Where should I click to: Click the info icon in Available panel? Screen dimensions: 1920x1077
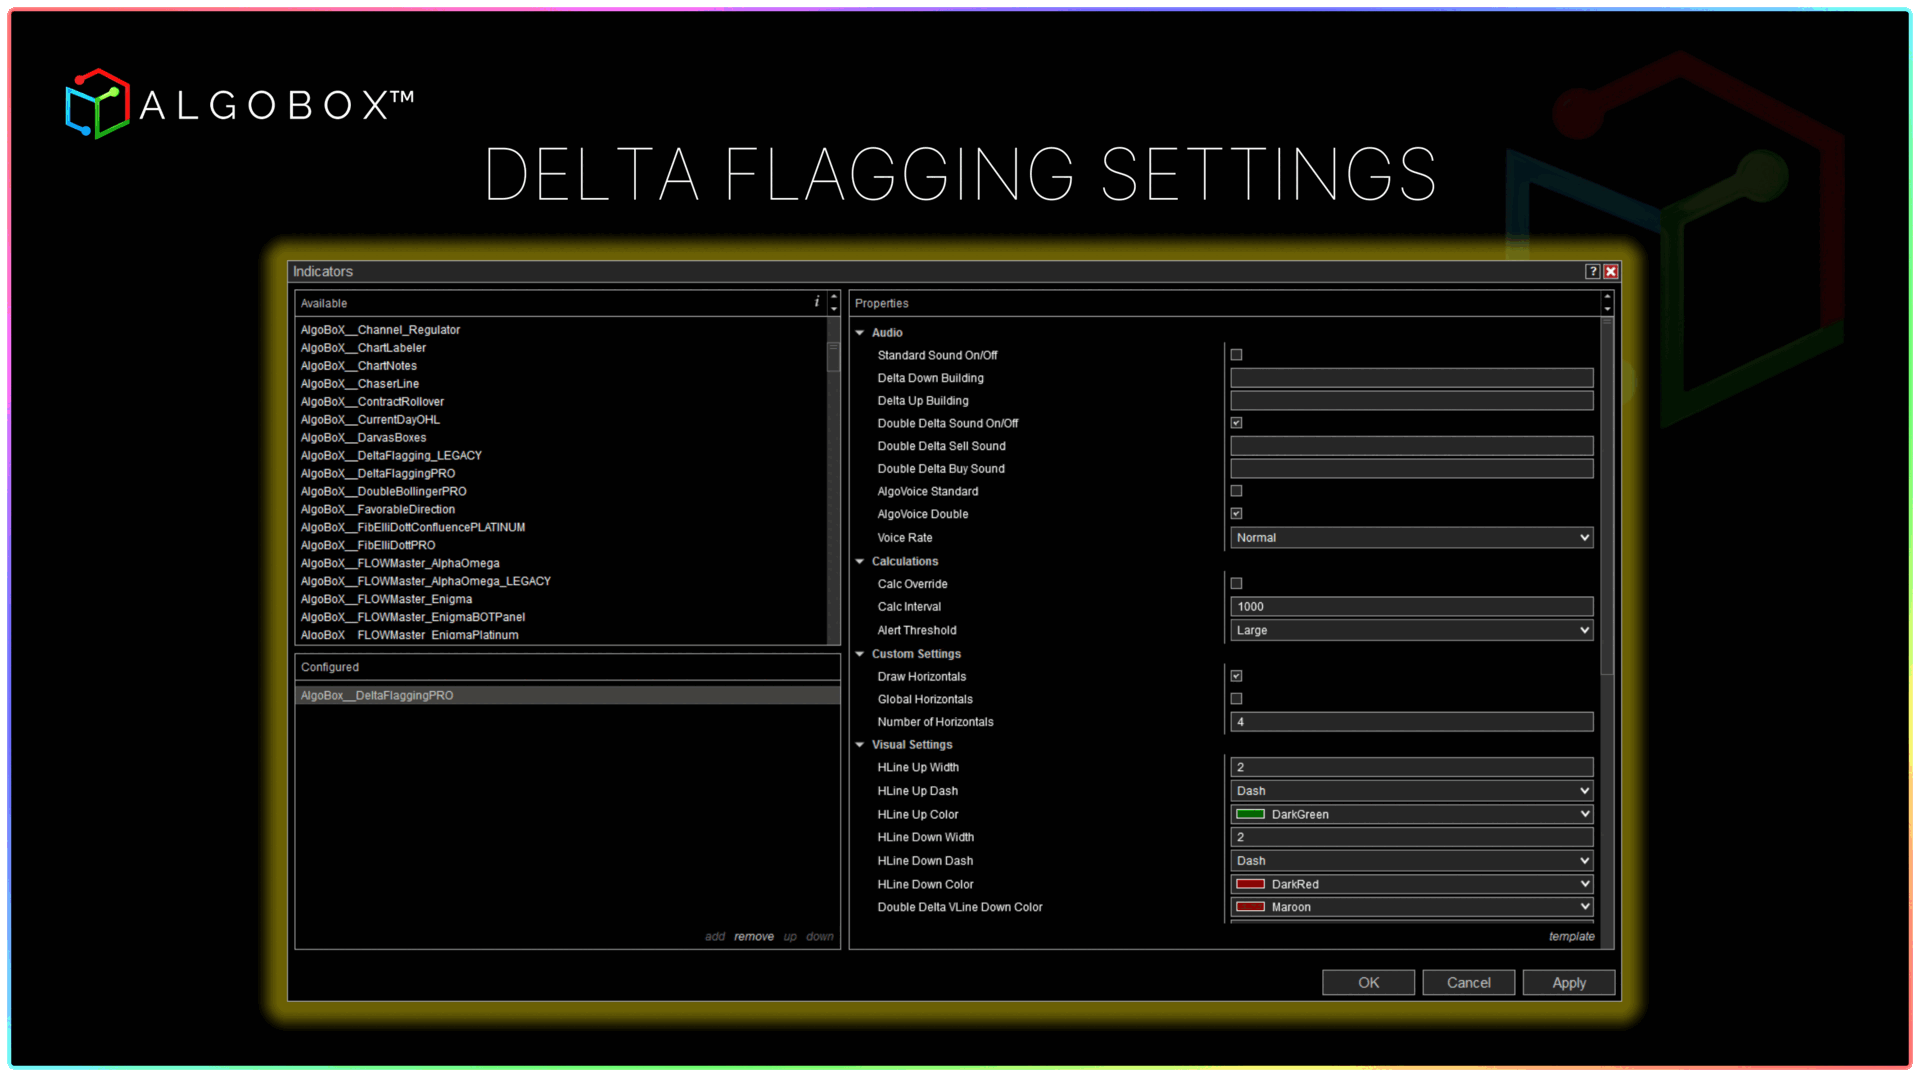click(816, 302)
